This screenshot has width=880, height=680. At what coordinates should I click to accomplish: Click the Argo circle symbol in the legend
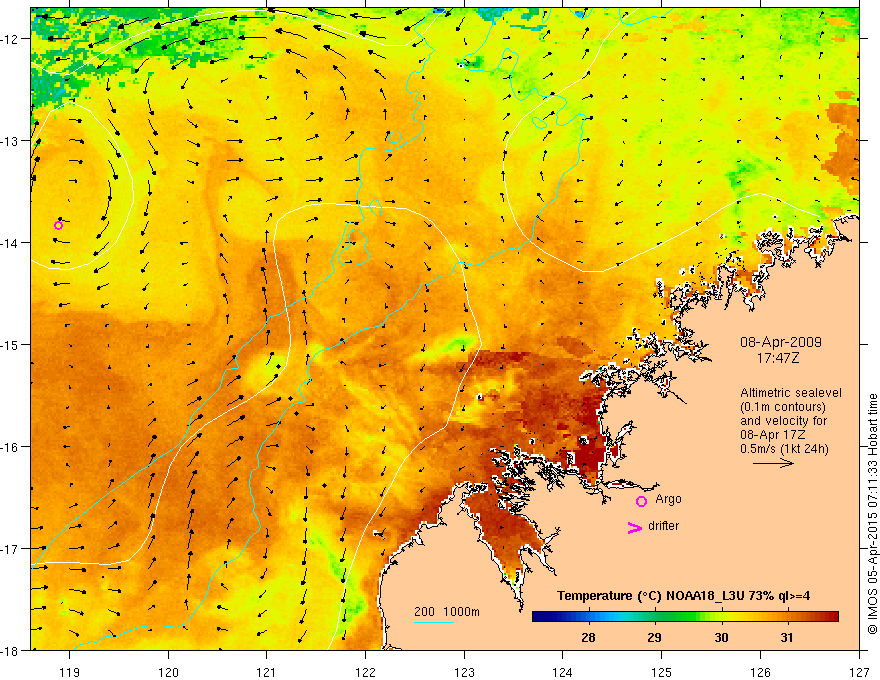tap(641, 501)
